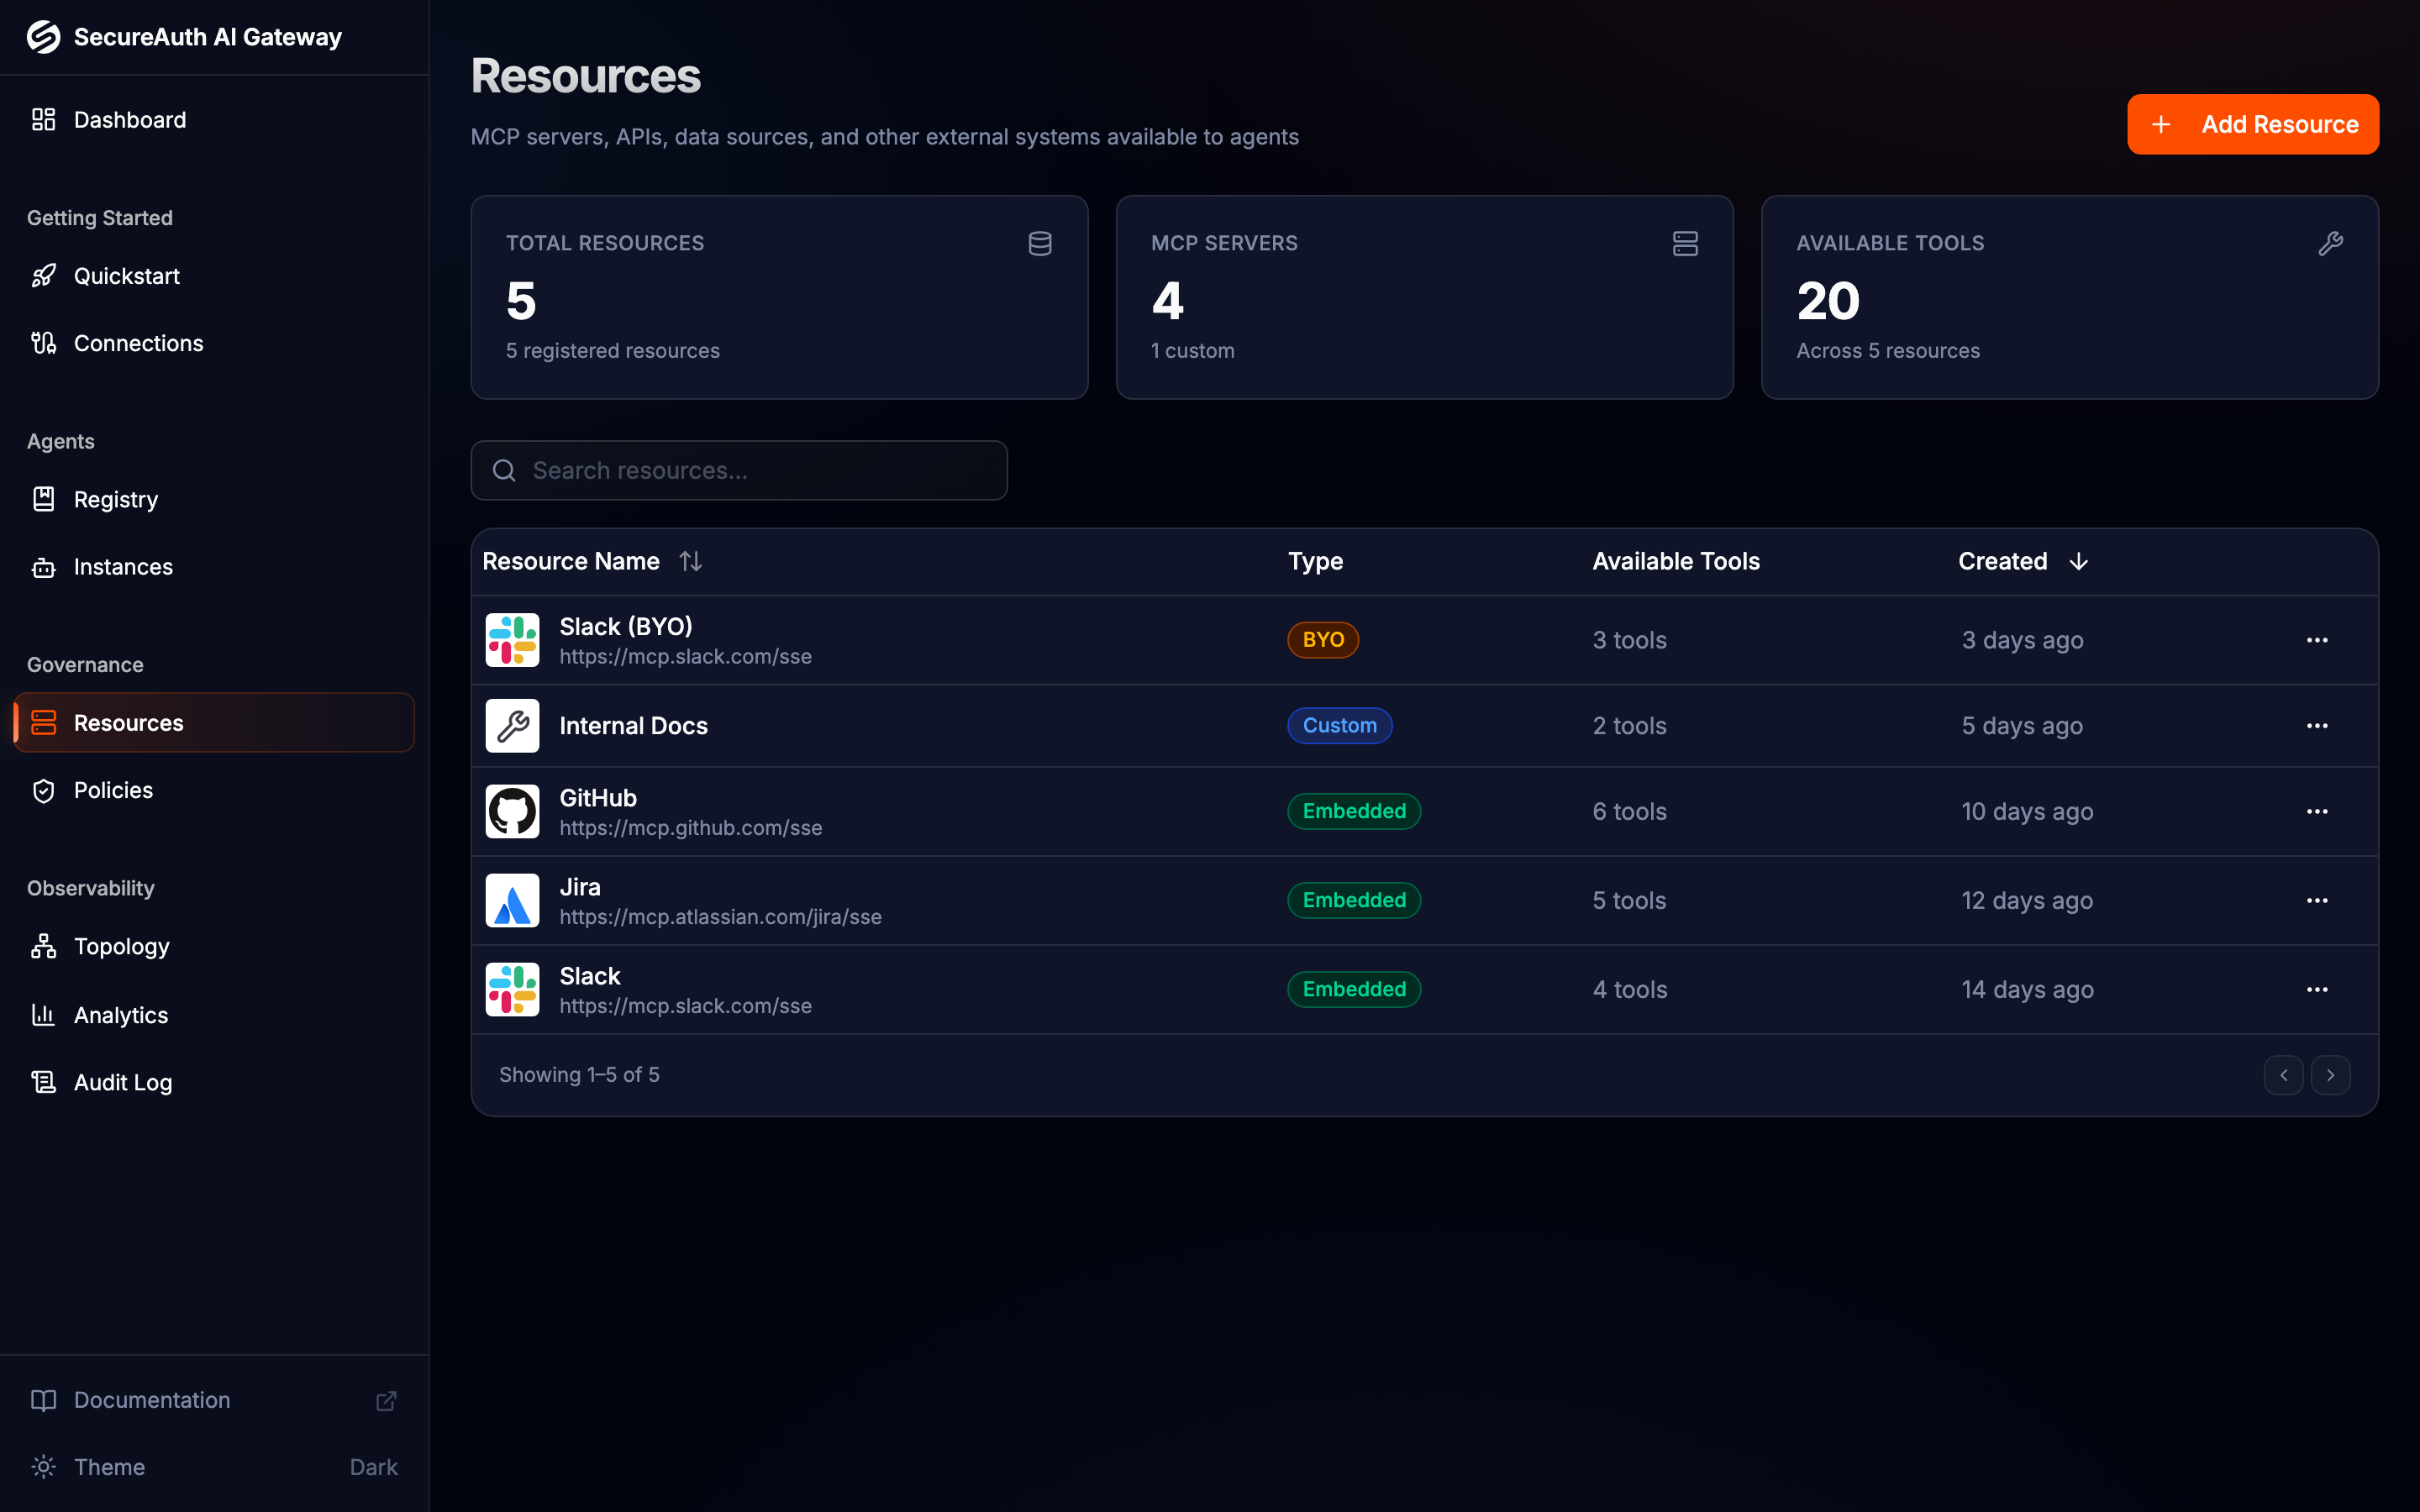Image resolution: width=2420 pixels, height=1512 pixels.
Task: Go to Analytics
Action: point(214,1015)
